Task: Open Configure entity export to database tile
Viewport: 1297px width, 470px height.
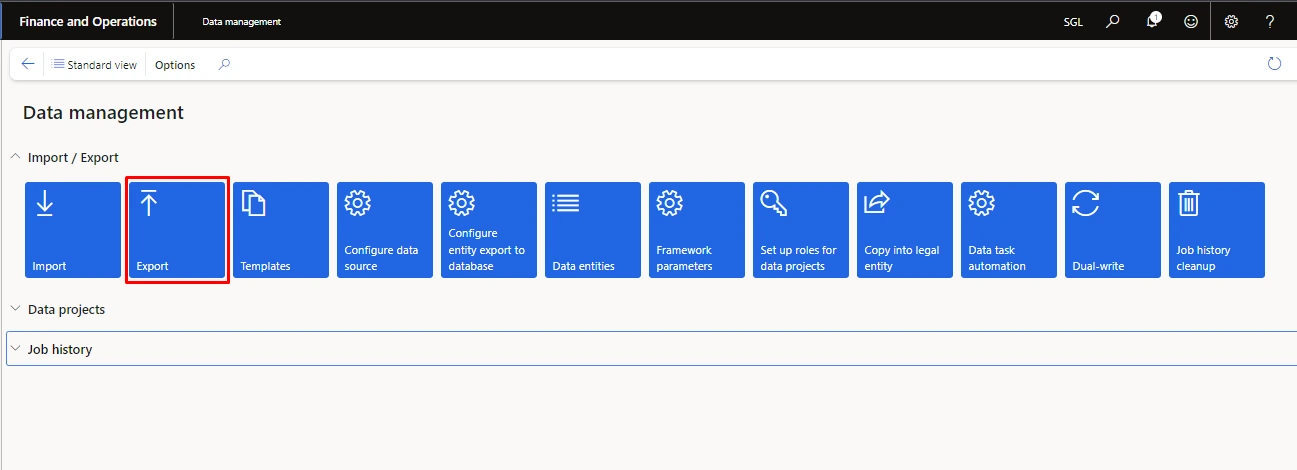Action: (x=489, y=230)
